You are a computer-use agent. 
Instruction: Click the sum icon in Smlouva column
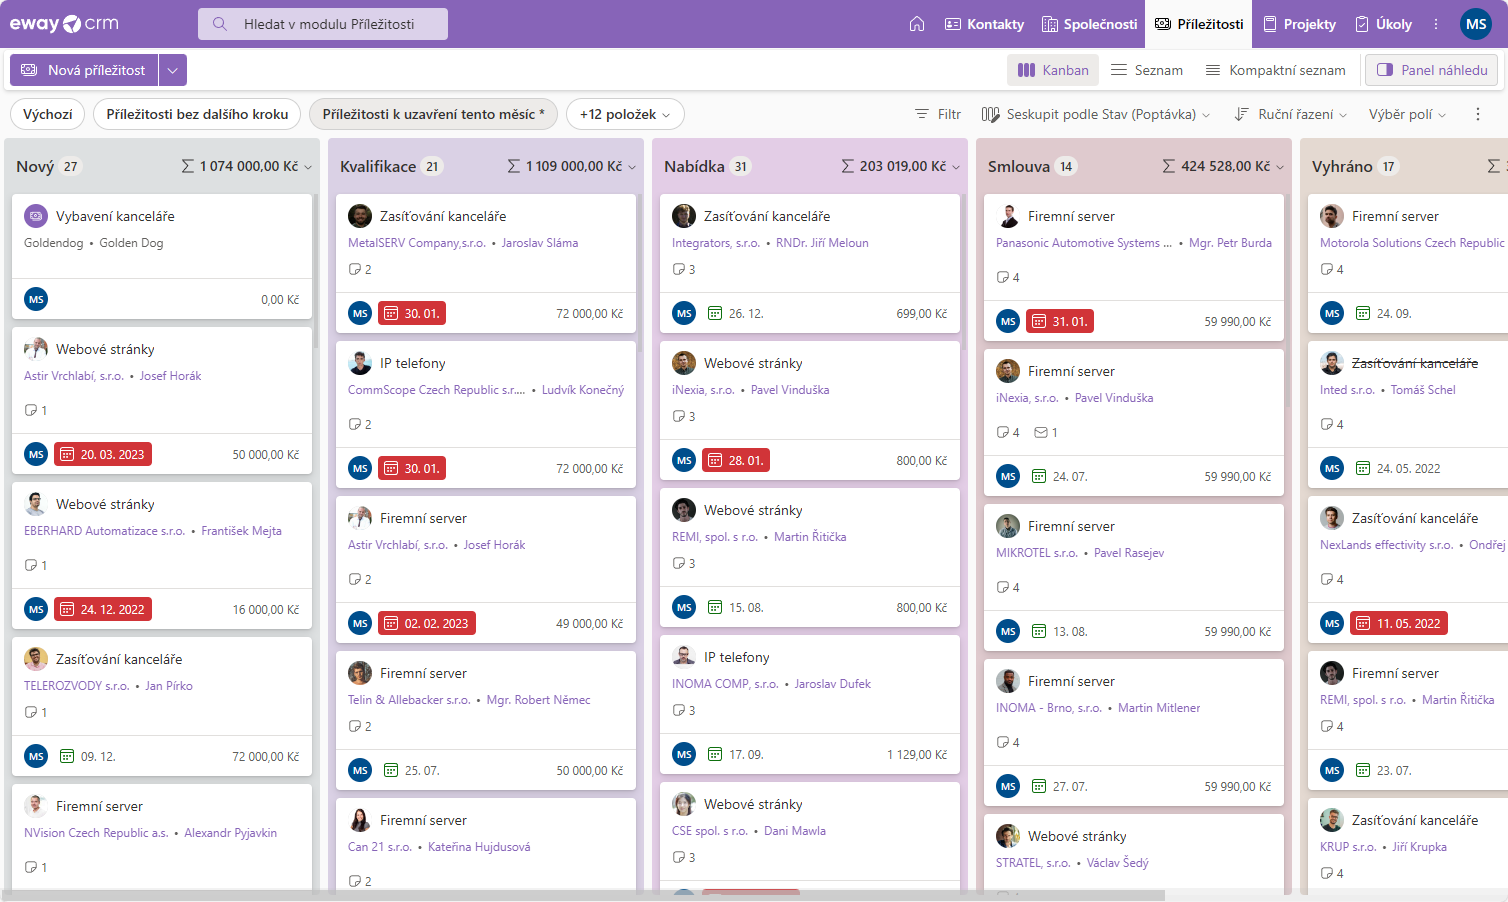coord(1168,166)
